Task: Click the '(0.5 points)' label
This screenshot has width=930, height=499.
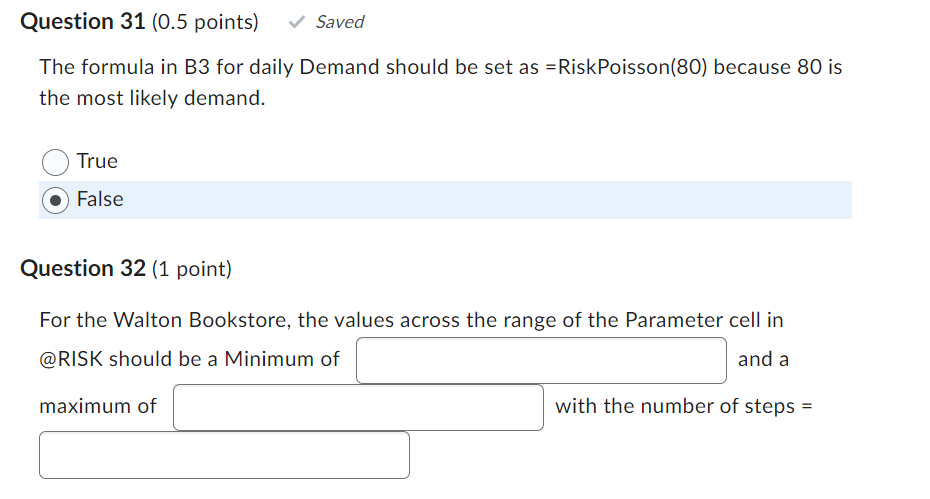Action: tap(204, 22)
